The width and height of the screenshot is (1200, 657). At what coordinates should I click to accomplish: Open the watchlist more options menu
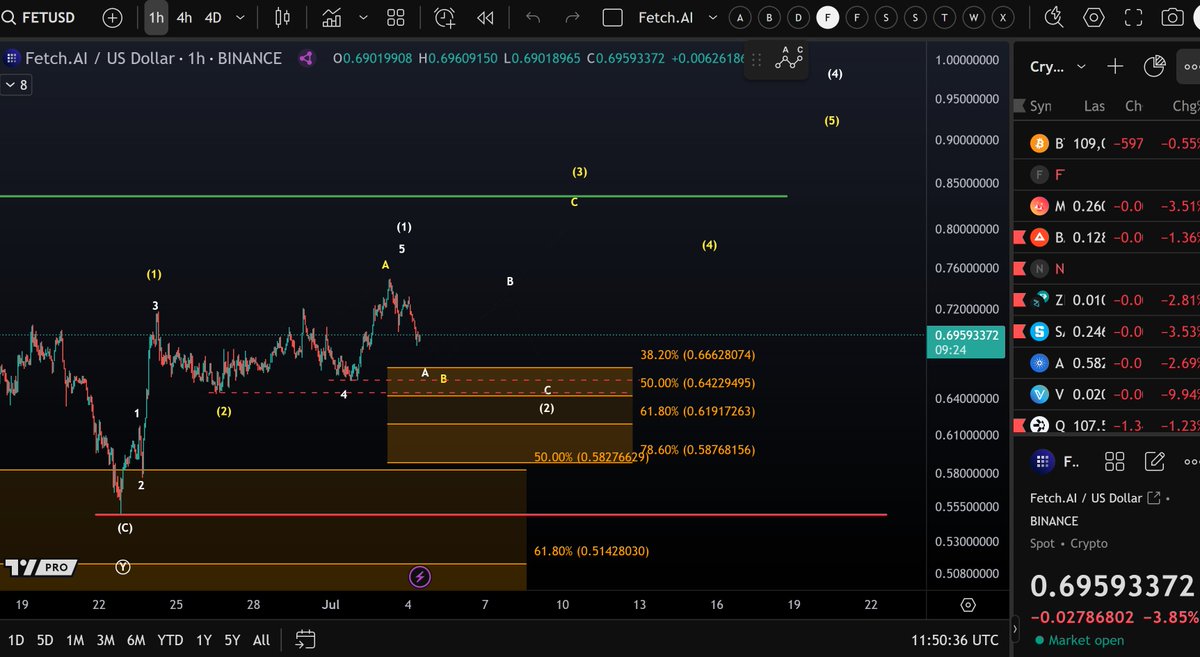[x=1190, y=67]
